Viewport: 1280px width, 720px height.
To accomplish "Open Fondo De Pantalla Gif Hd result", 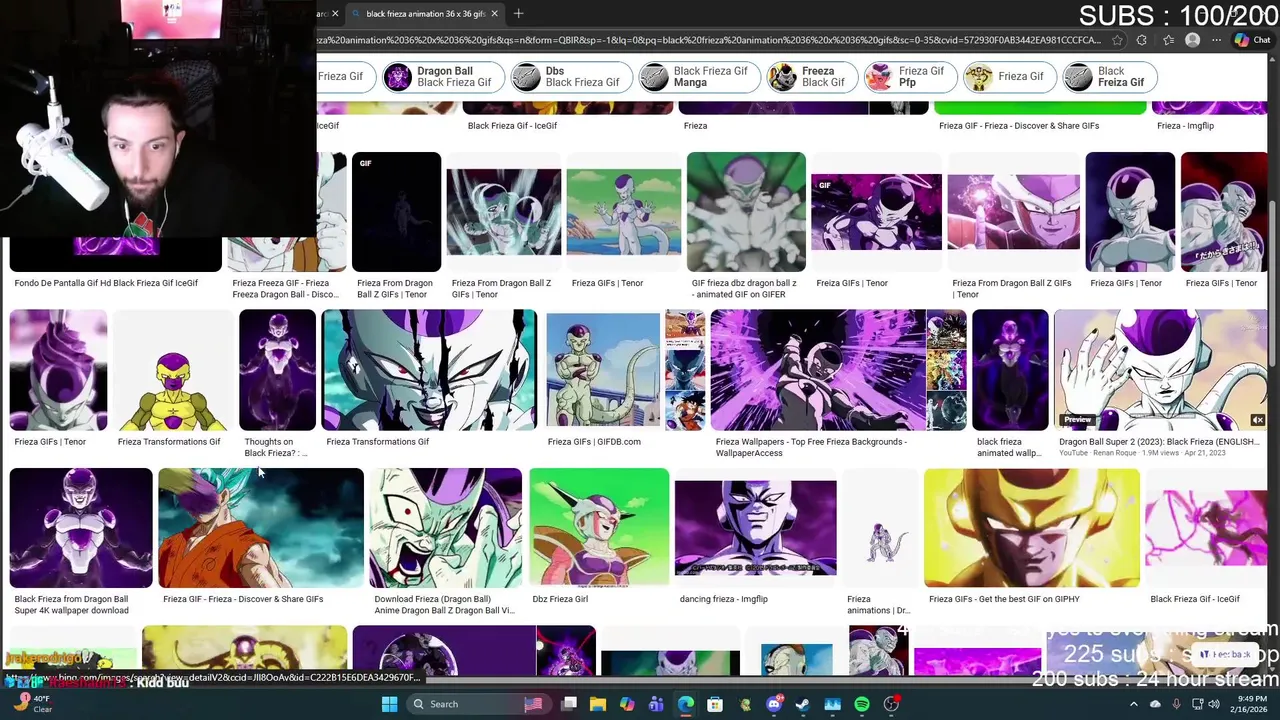I will pos(106,283).
